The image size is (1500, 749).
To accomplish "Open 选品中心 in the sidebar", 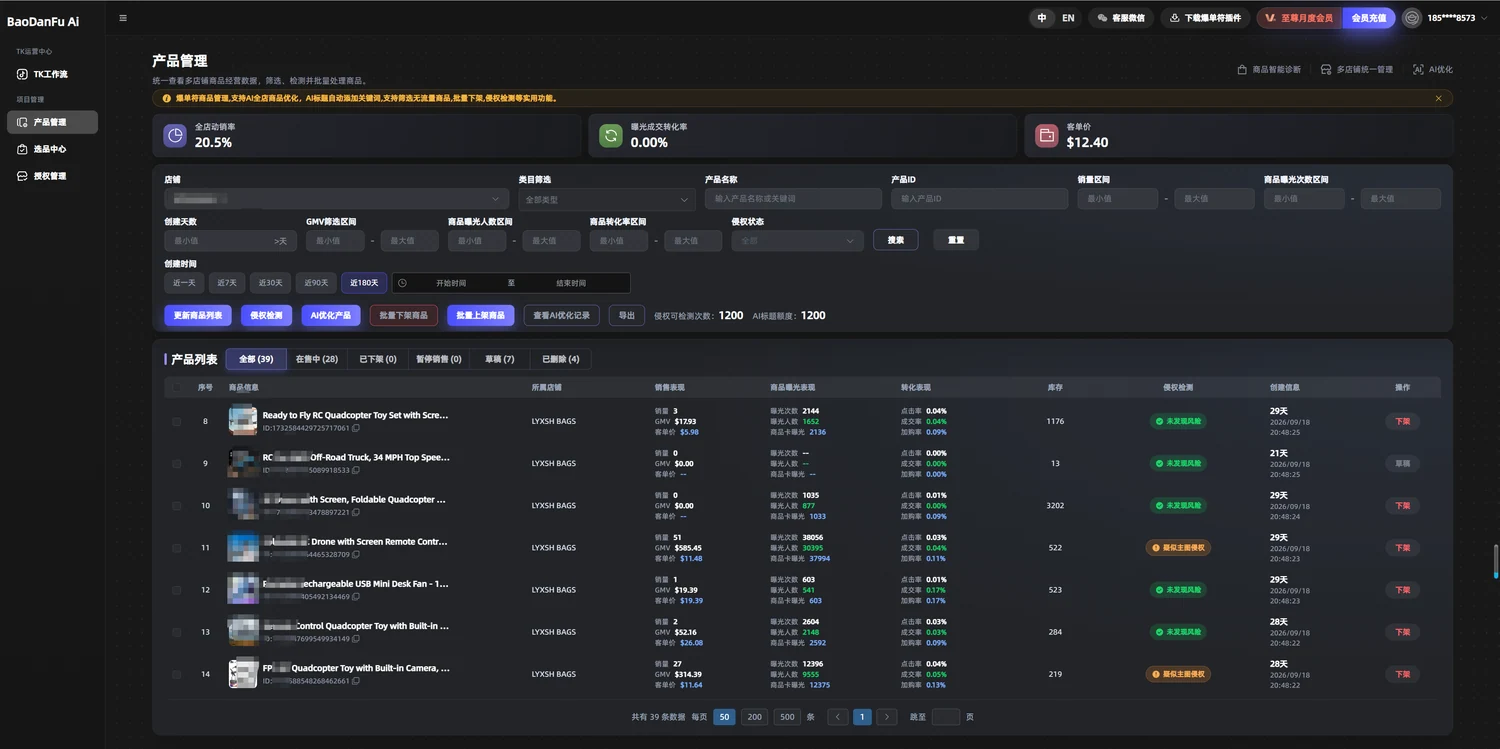I will pyautogui.click(x=52, y=149).
